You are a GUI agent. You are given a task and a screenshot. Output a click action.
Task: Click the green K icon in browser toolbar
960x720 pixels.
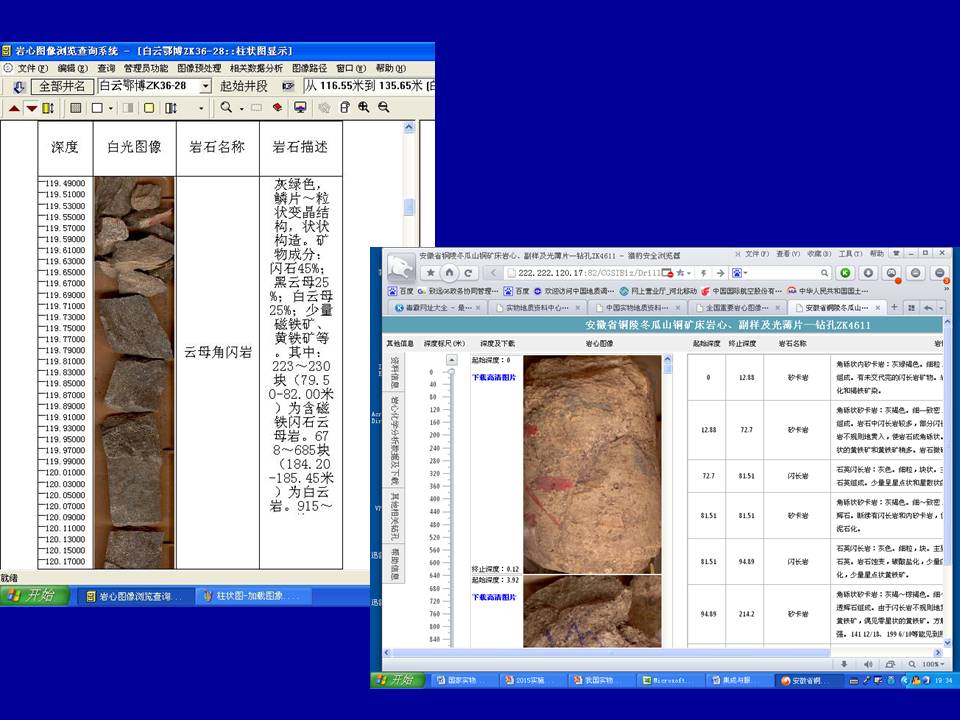tap(846, 272)
